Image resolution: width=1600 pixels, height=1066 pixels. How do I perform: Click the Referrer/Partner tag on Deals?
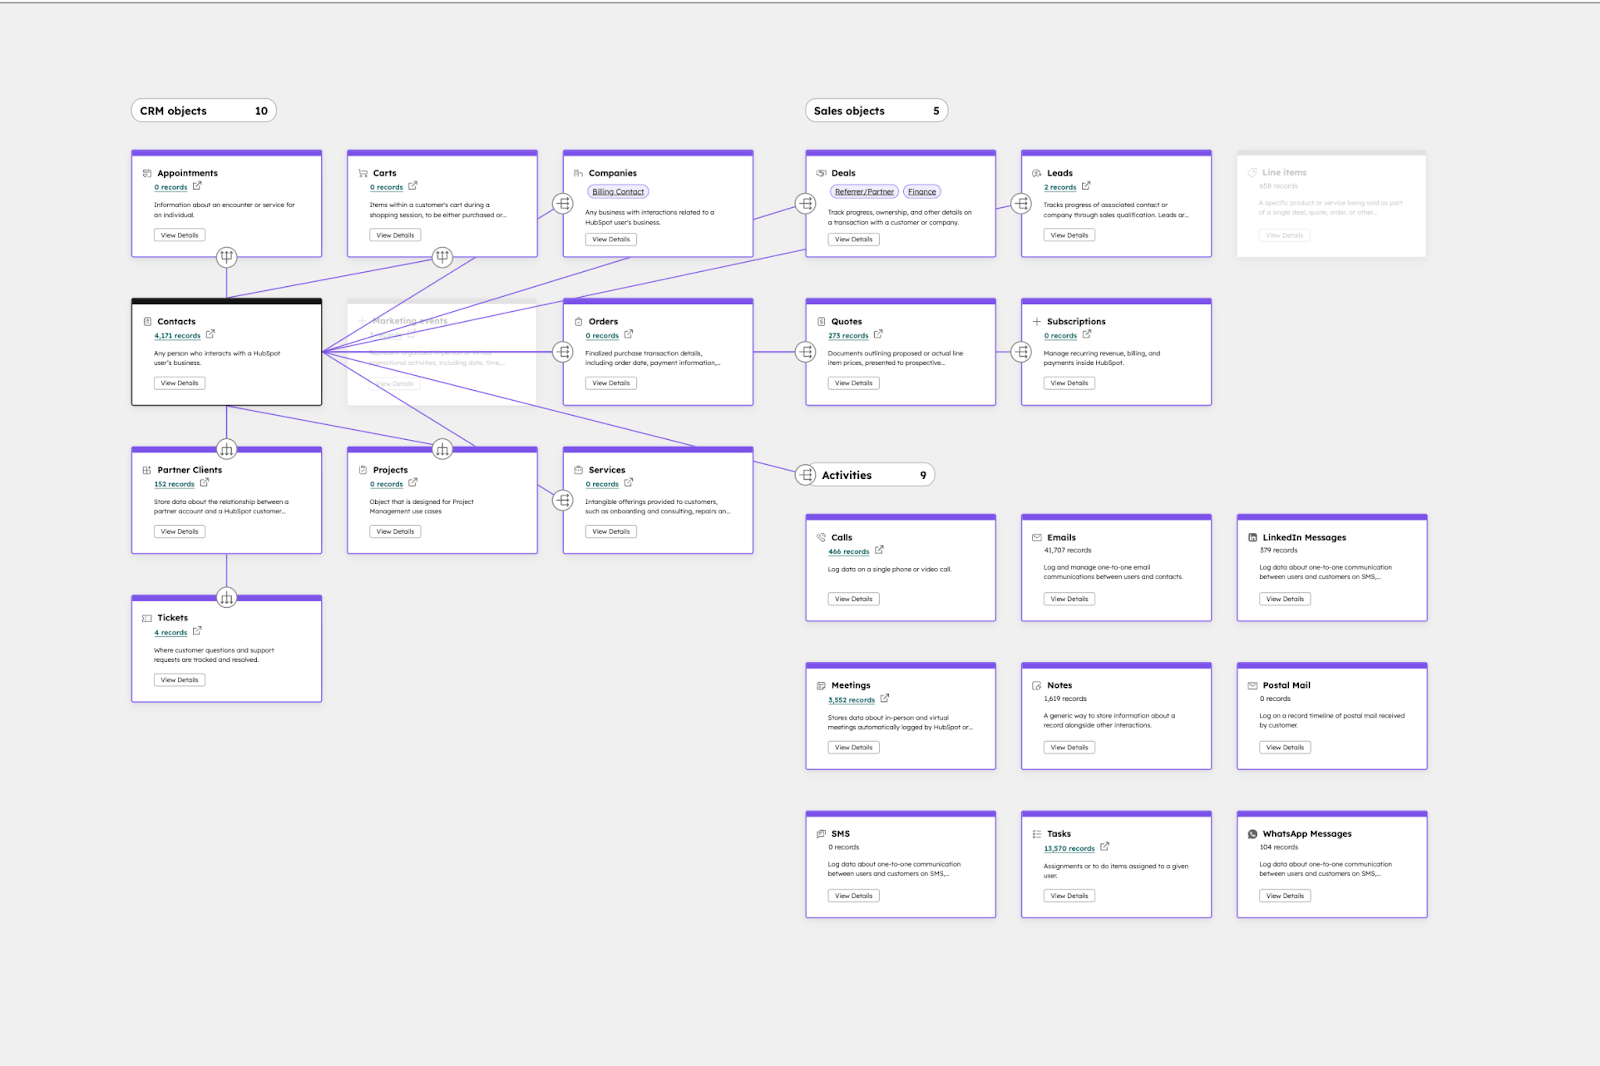point(863,191)
